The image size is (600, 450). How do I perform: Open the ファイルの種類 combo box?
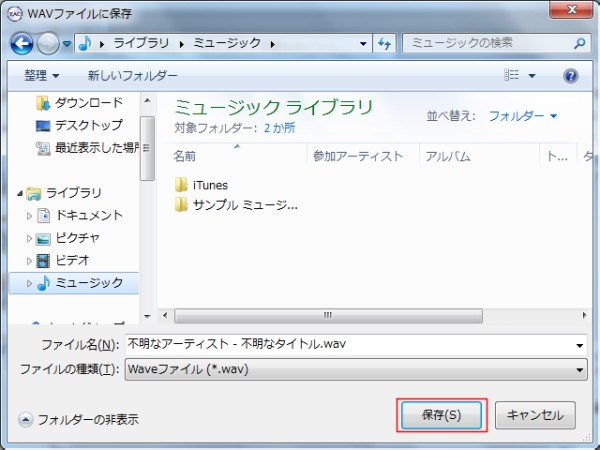coord(355,369)
